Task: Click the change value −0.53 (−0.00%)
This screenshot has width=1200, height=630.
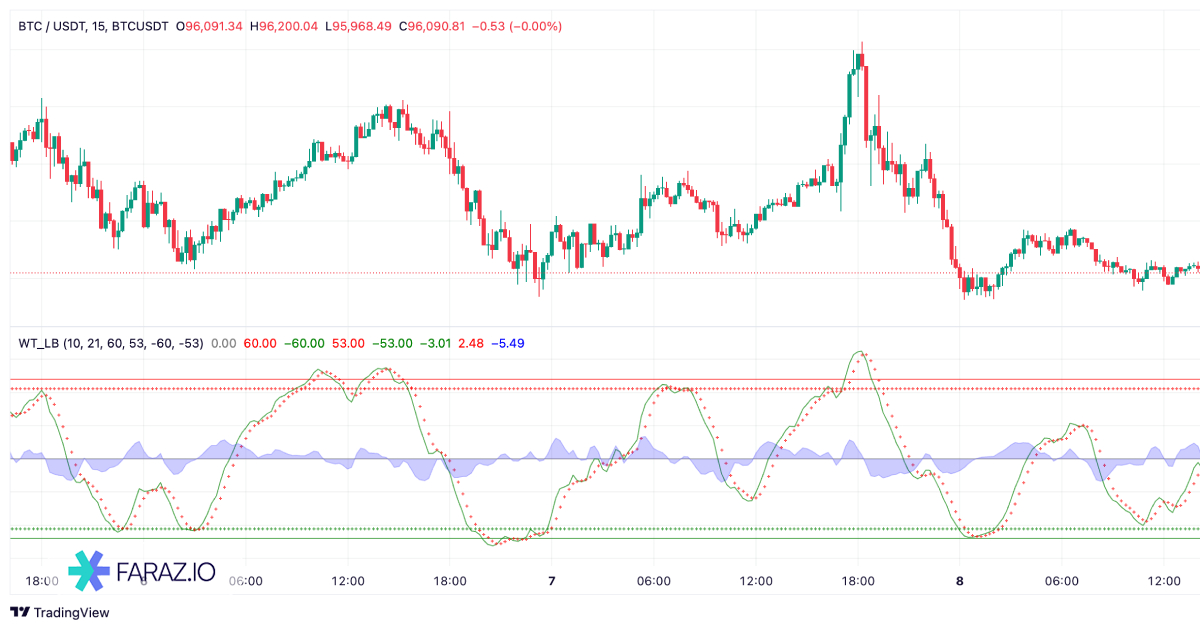Action: click(x=518, y=26)
